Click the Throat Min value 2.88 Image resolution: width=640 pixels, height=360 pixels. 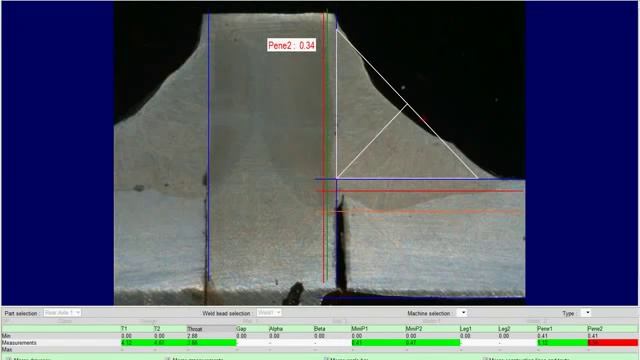[192, 336]
